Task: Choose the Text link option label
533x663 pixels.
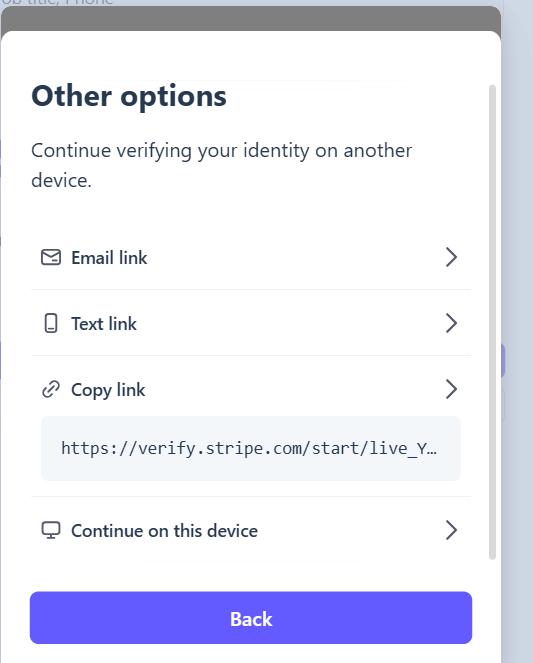Action: pyautogui.click(x=104, y=324)
